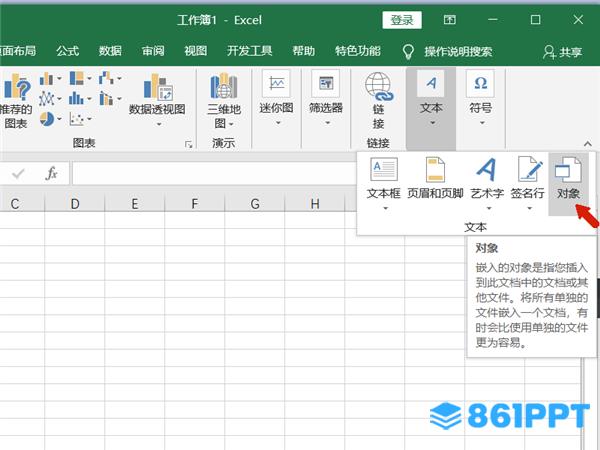
Task: Select column C header
Action: 15,204
